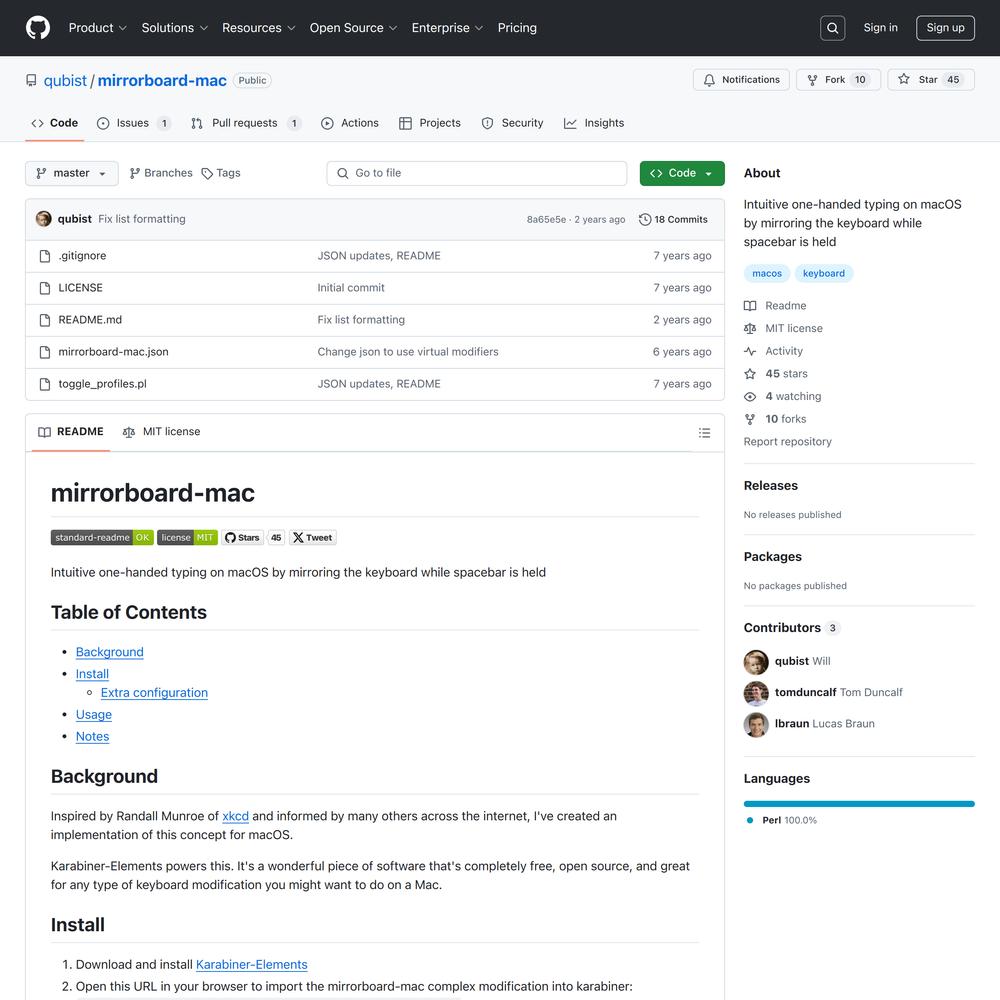Open the Issues tab
Viewport: 1000px width, 1000px height.
click(x=133, y=123)
